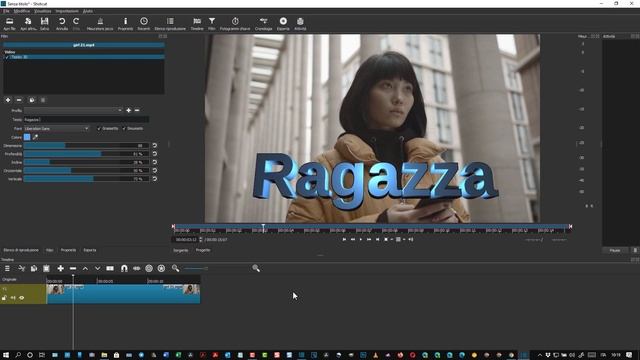Ripple delete with timeline minus icon
The height and width of the screenshot is (360, 640).
pos(73,268)
